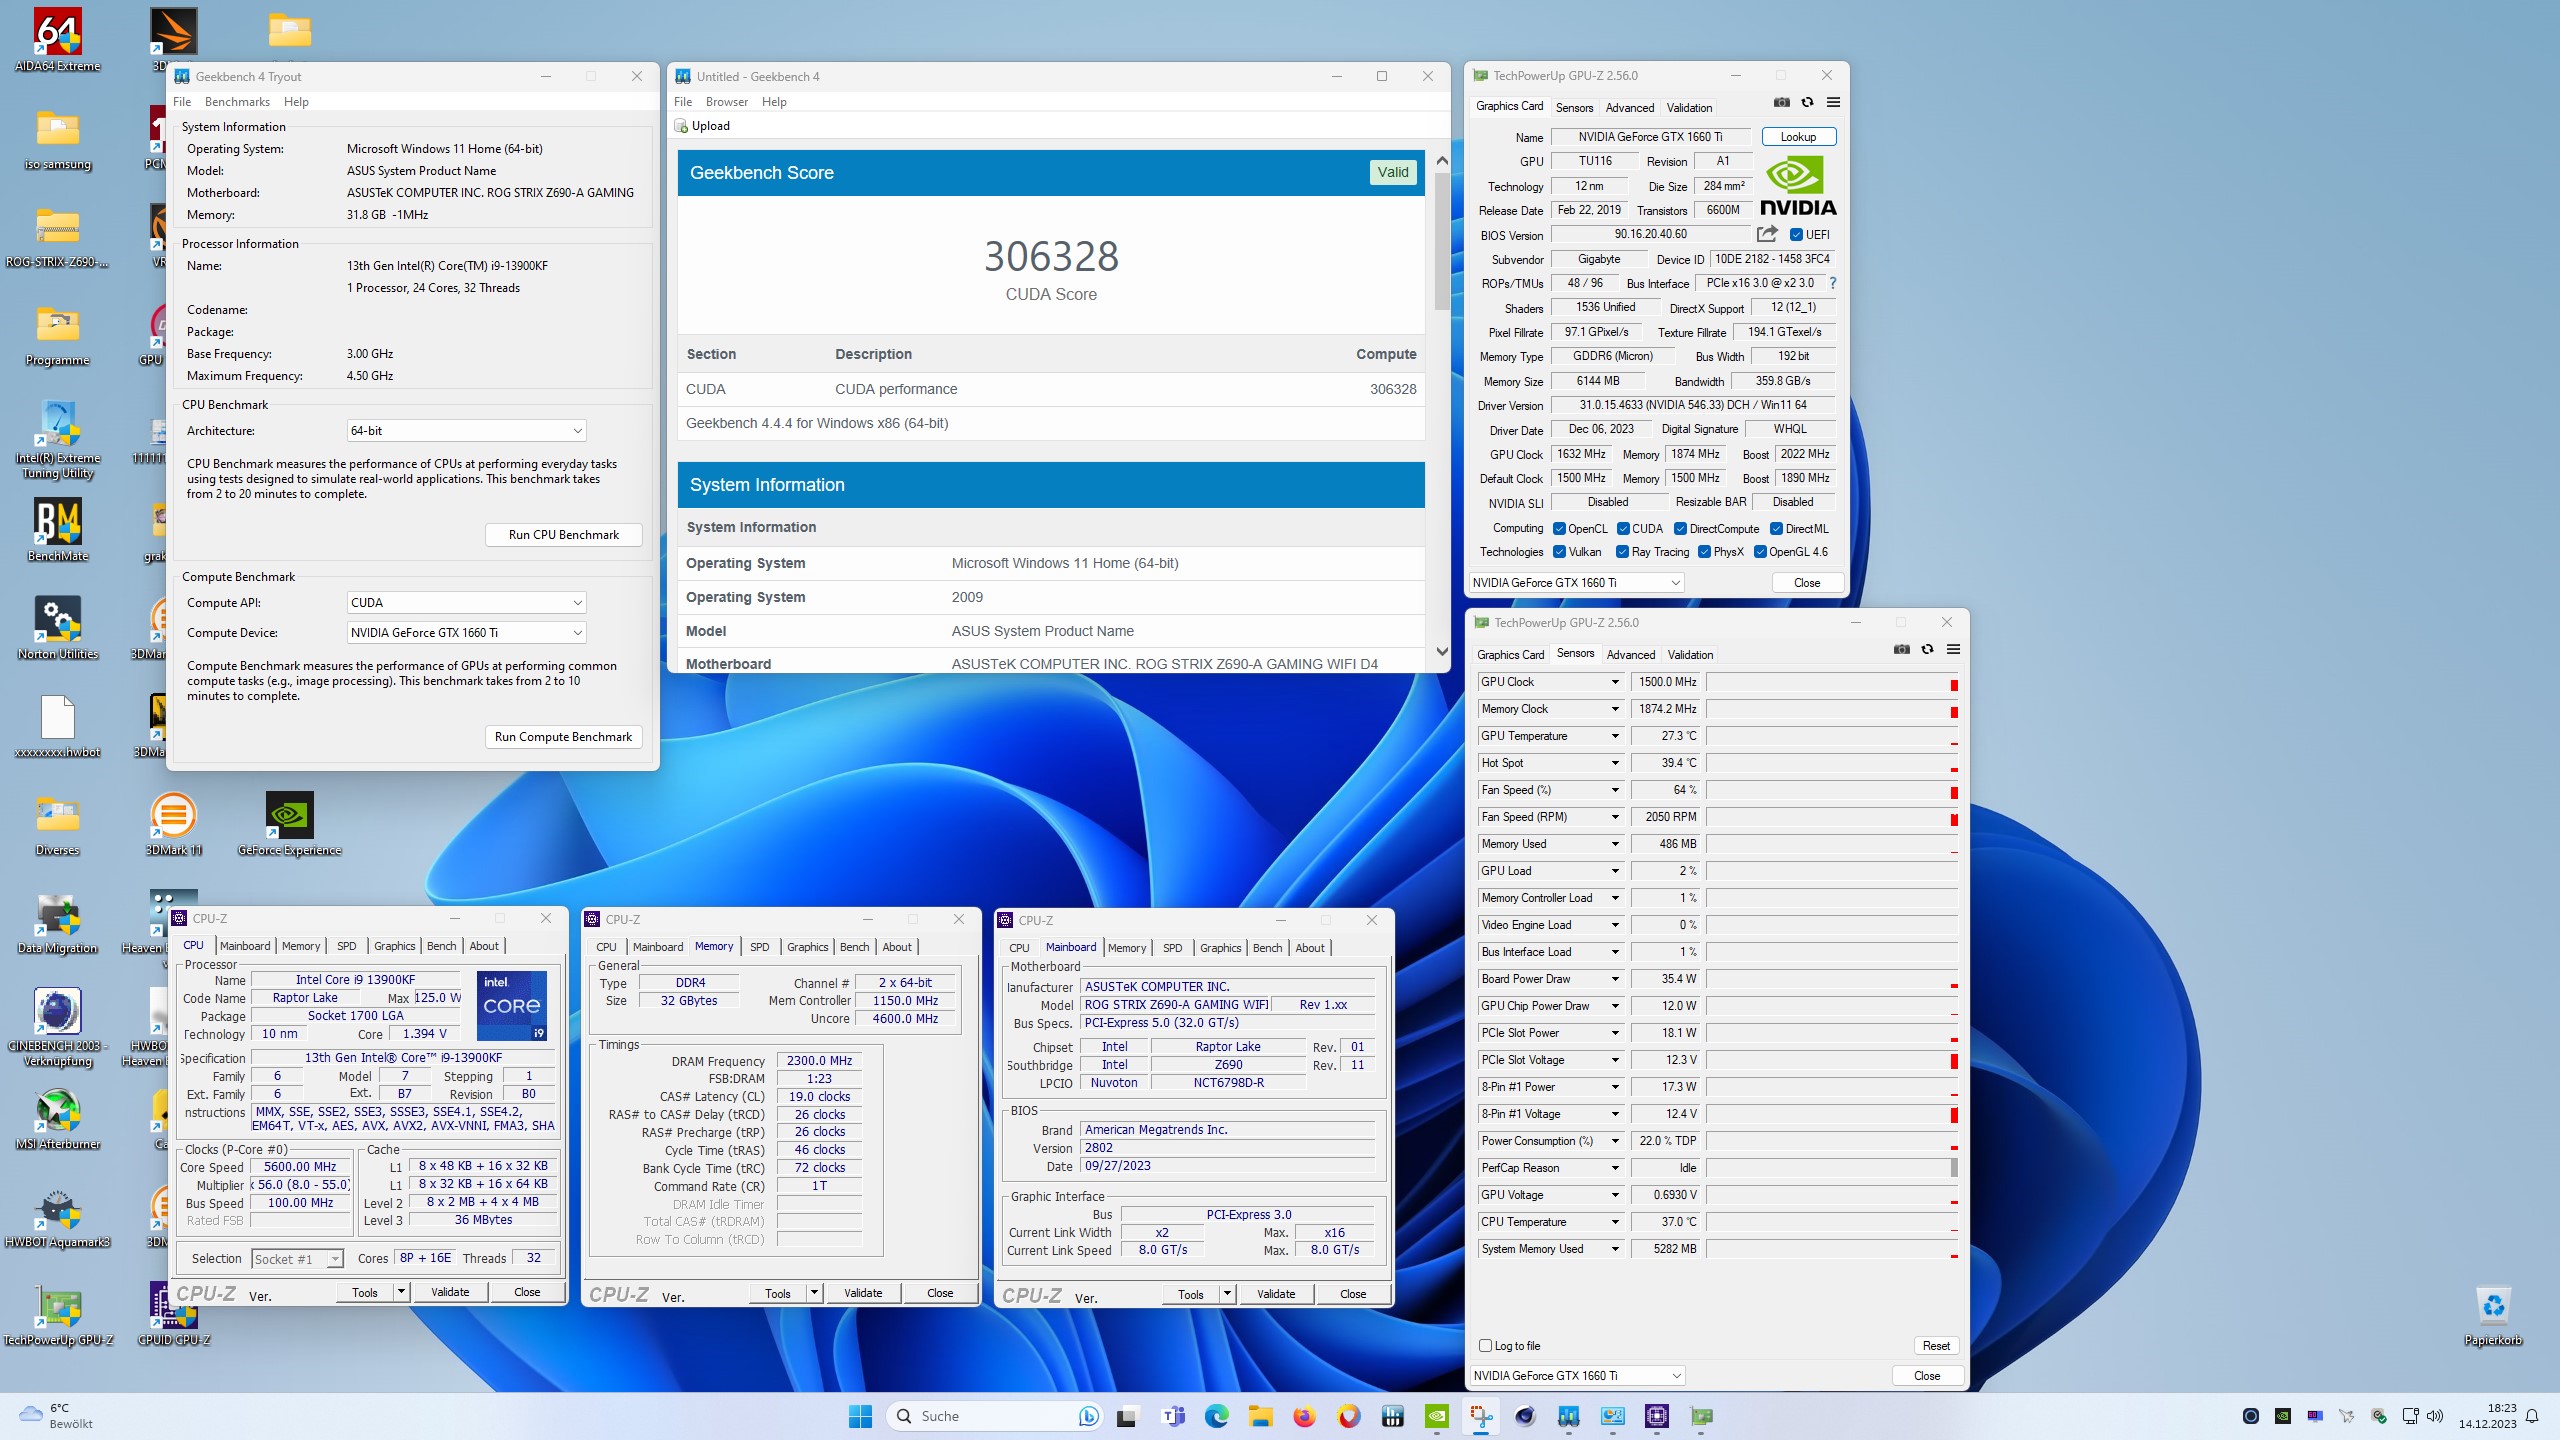
Task: Click Run CPU Benchmark button
Action: [x=564, y=535]
